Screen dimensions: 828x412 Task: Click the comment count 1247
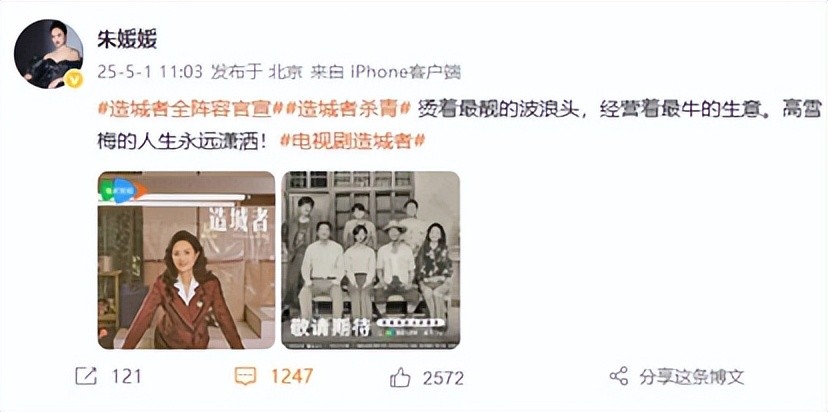[x=292, y=377]
